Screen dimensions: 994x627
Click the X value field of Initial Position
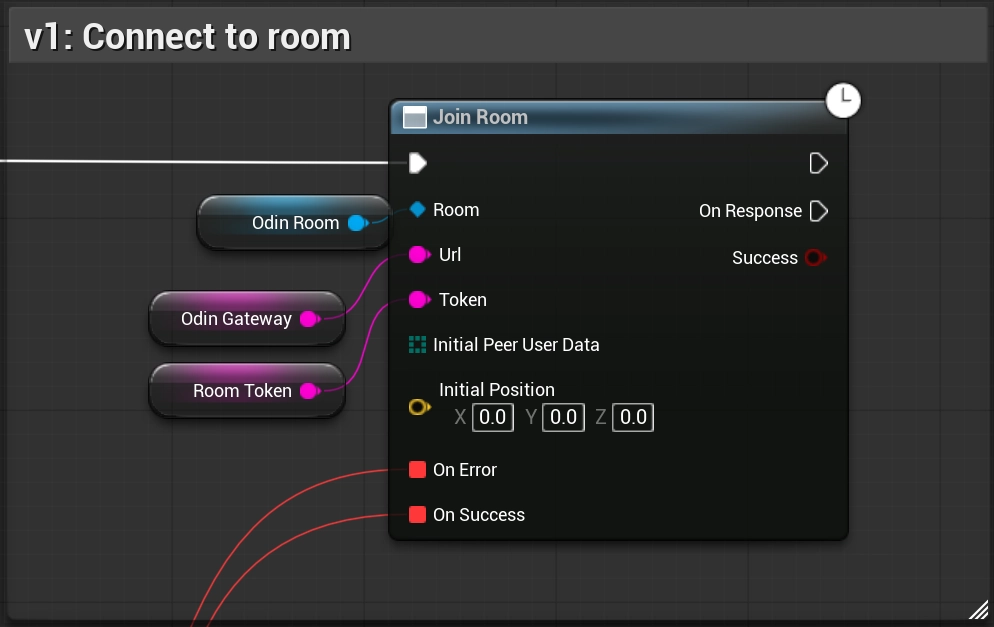(x=492, y=417)
